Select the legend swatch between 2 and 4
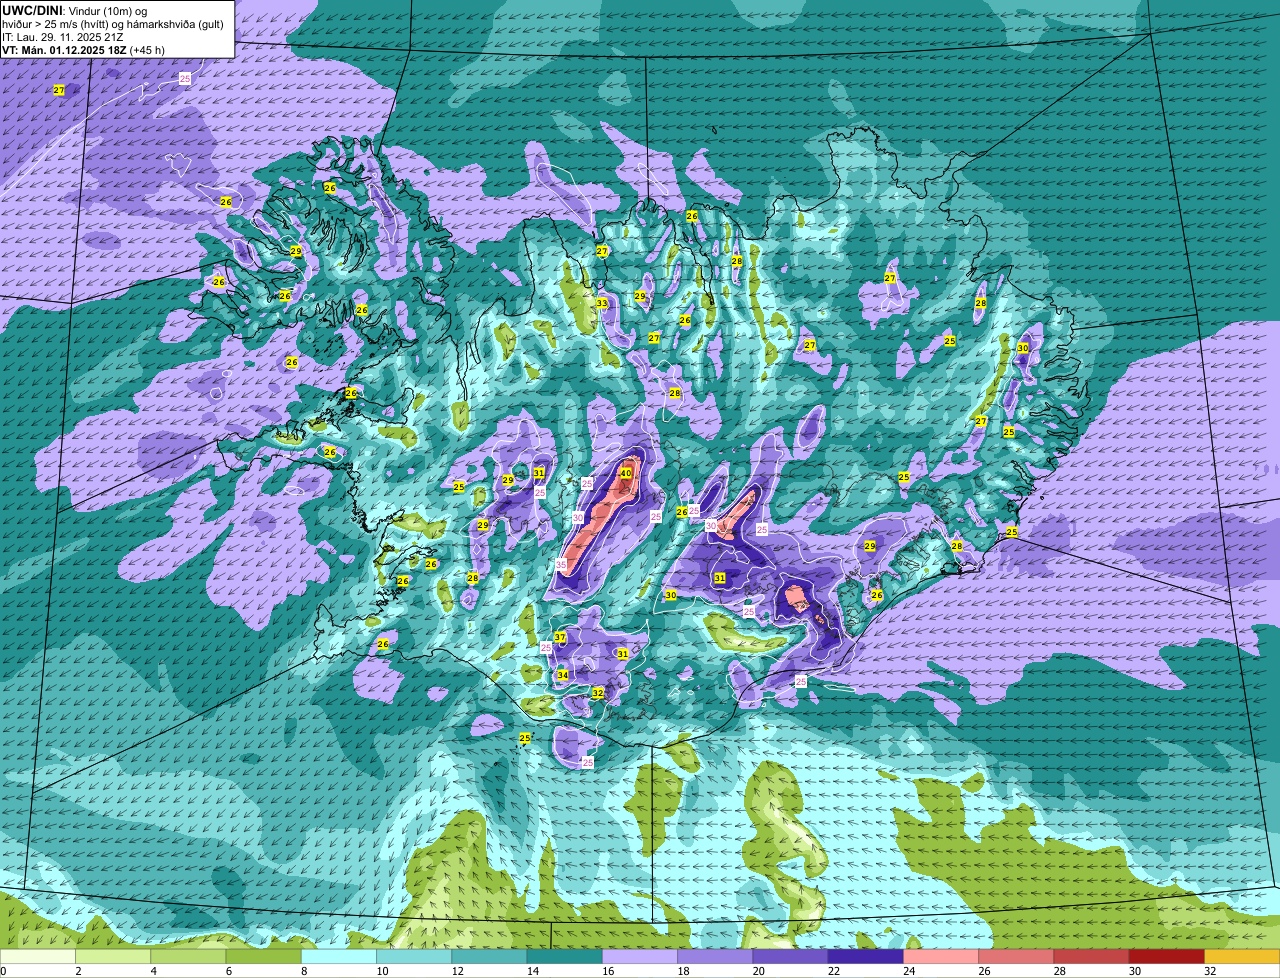Viewport: 1280px width, 978px height. point(113,957)
